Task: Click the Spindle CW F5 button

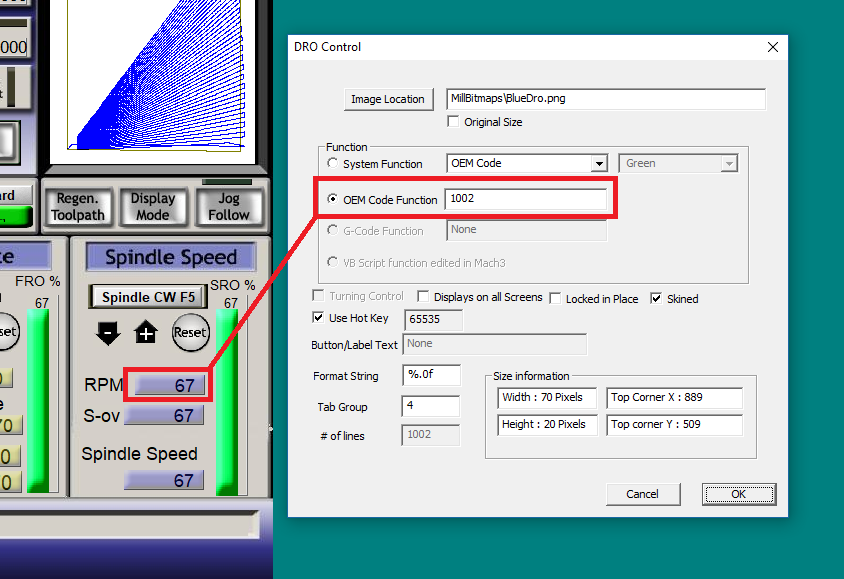Action: pos(148,297)
